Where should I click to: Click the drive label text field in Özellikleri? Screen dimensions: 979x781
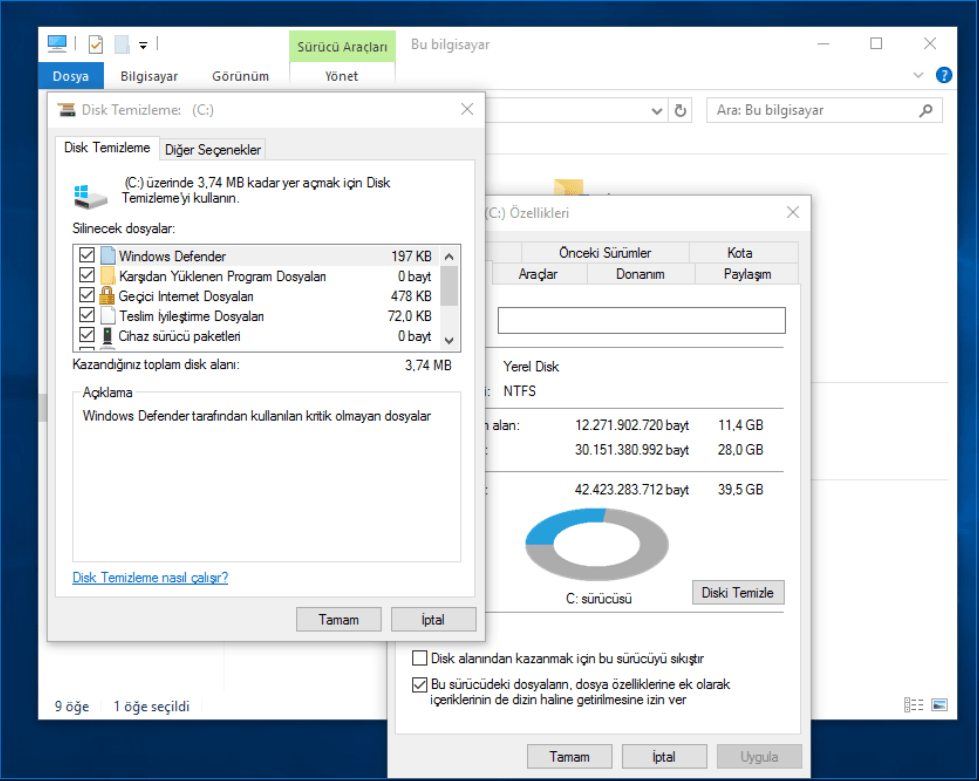click(x=641, y=320)
